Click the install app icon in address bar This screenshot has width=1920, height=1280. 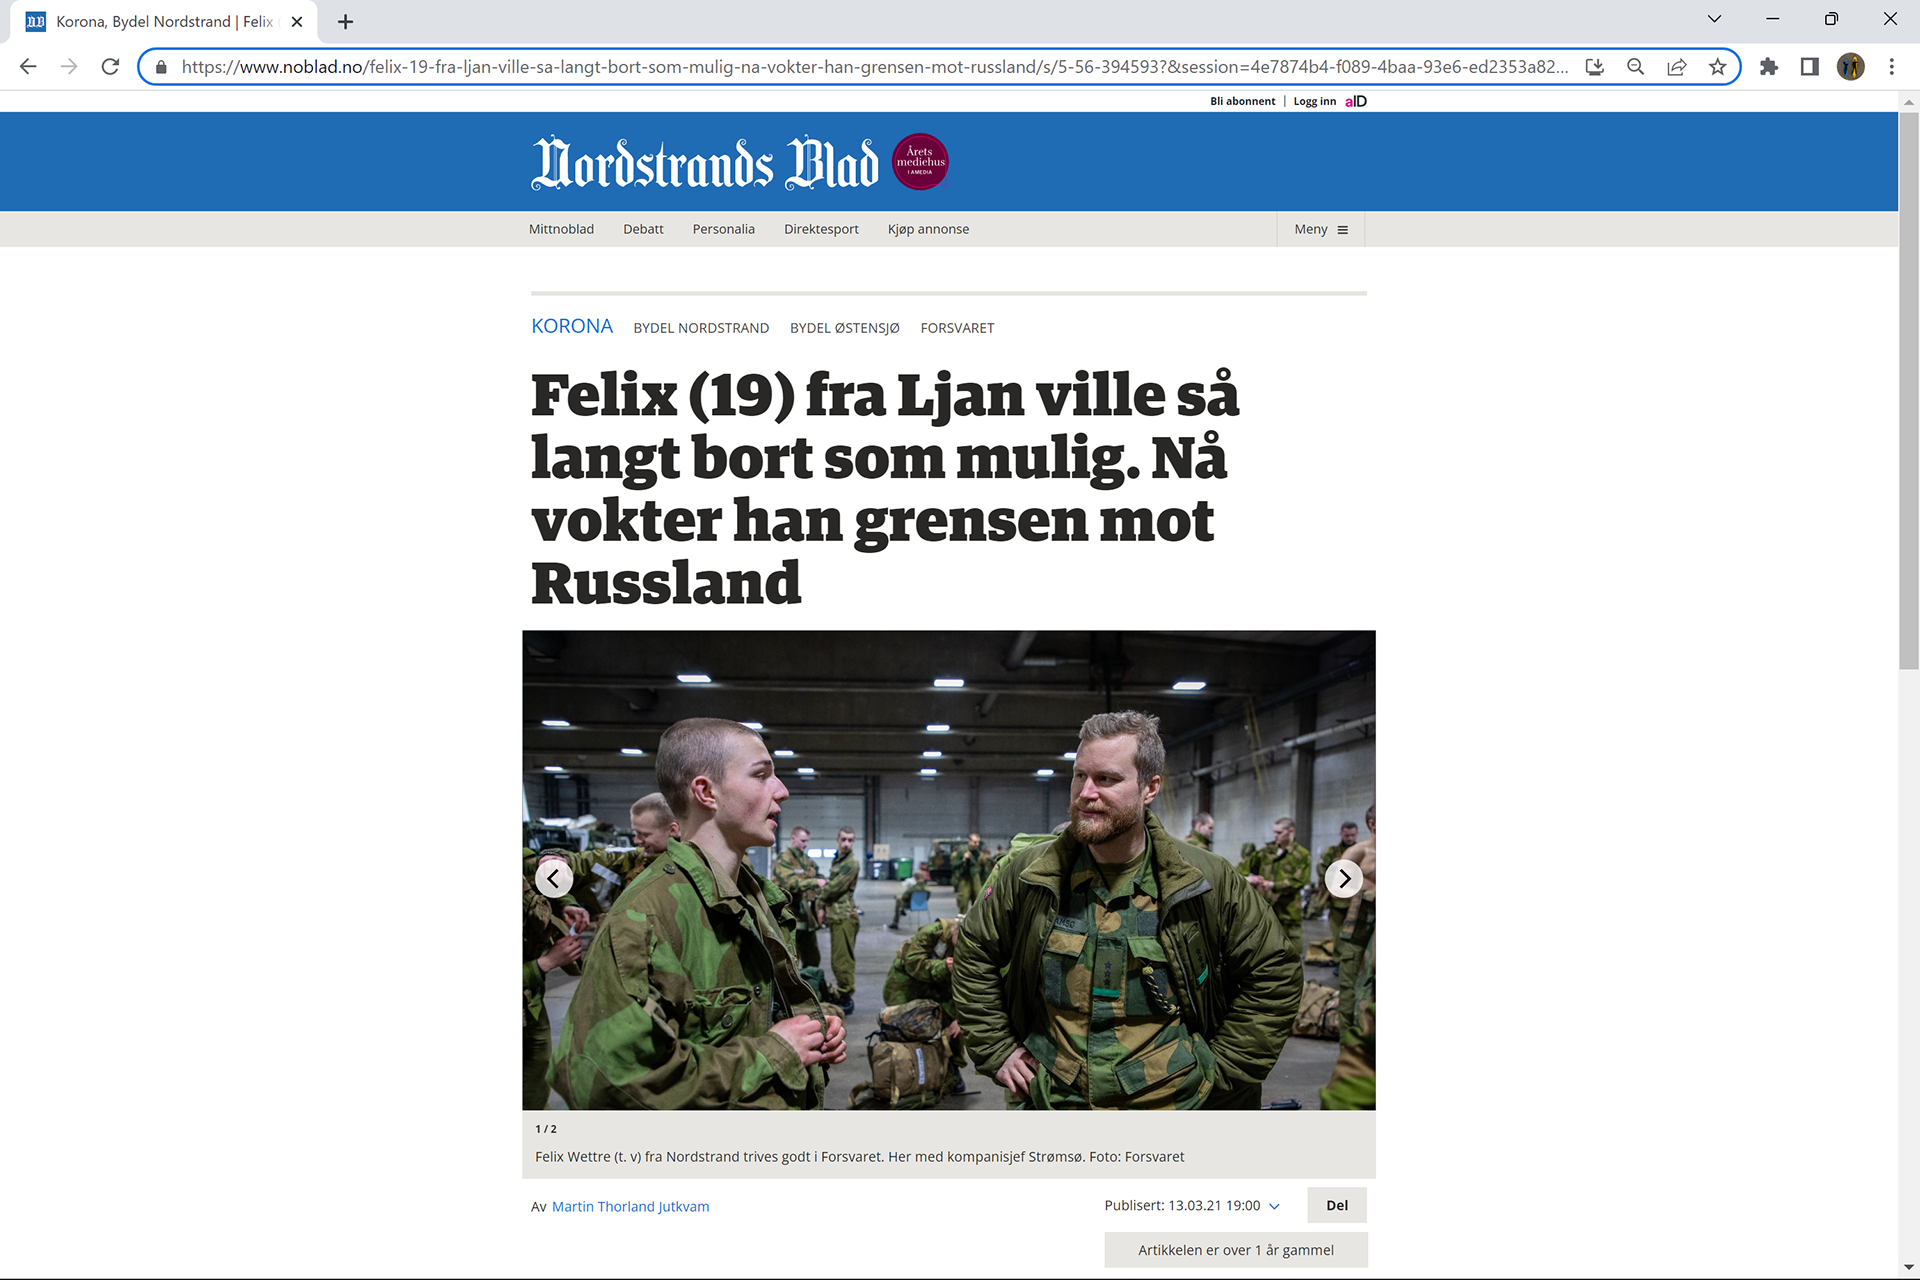[x=1595, y=67]
